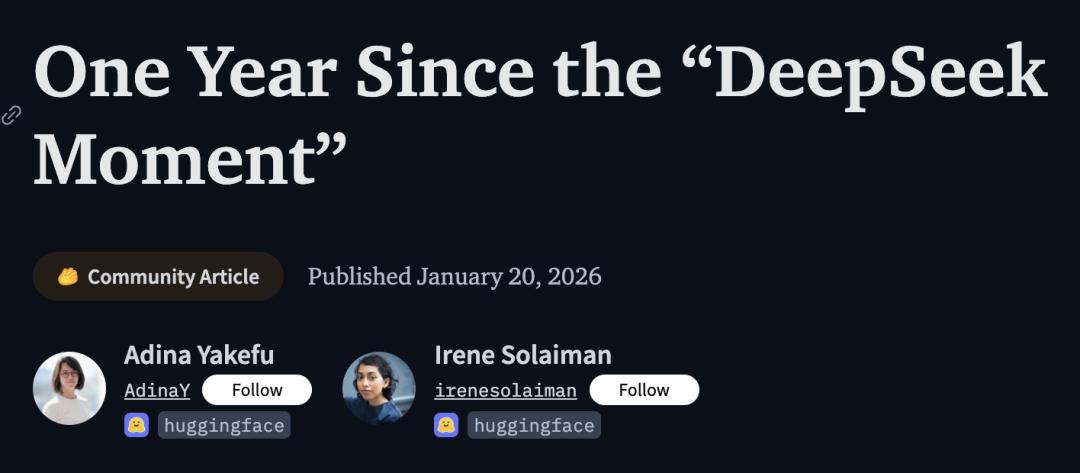
Task: Click the Hugging Face logo under Irene Solaiman
Action: click(x=446, y=425)
